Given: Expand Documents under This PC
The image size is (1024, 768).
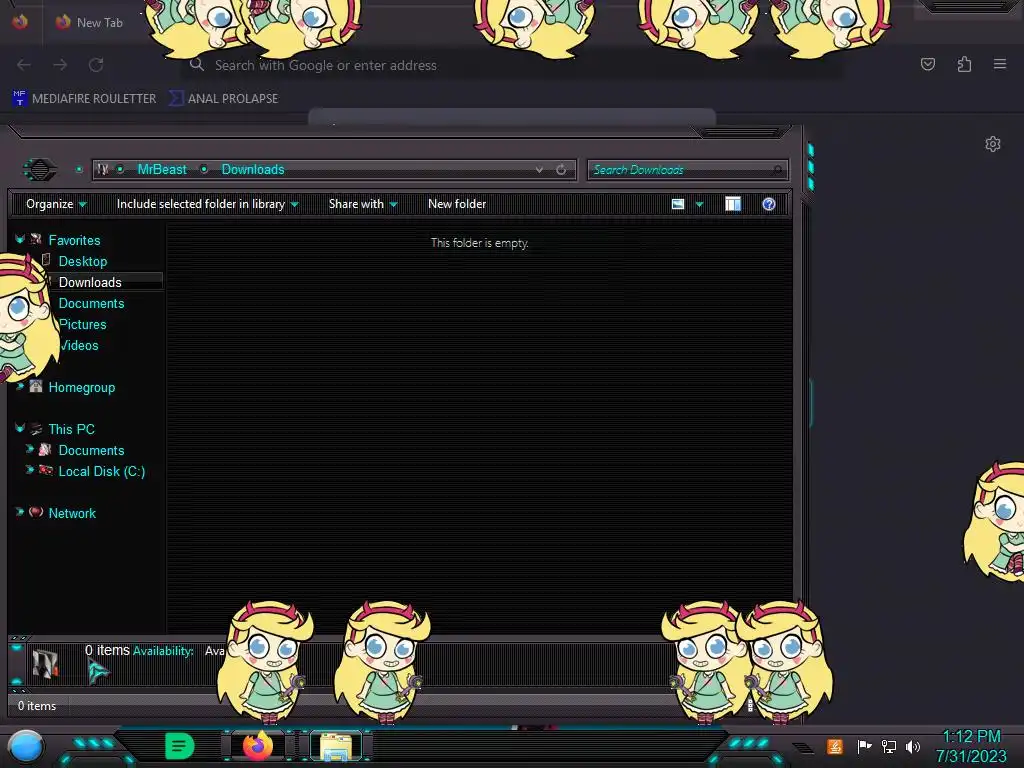Looking at the screenshot, I should pos(29,449).
